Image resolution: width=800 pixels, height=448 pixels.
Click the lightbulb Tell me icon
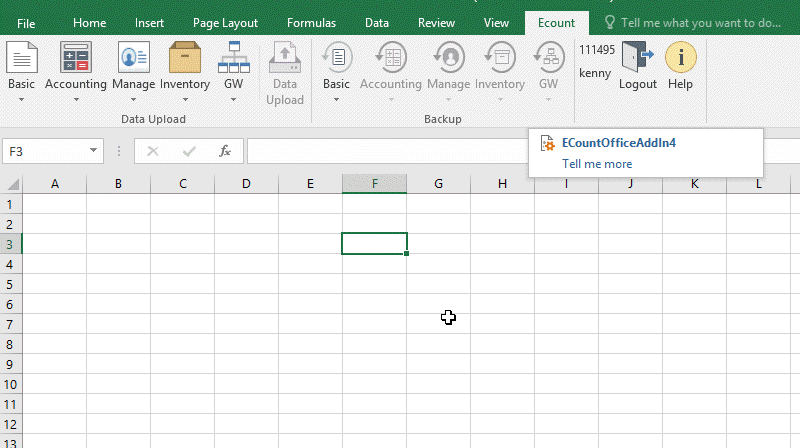pos(609,22)
